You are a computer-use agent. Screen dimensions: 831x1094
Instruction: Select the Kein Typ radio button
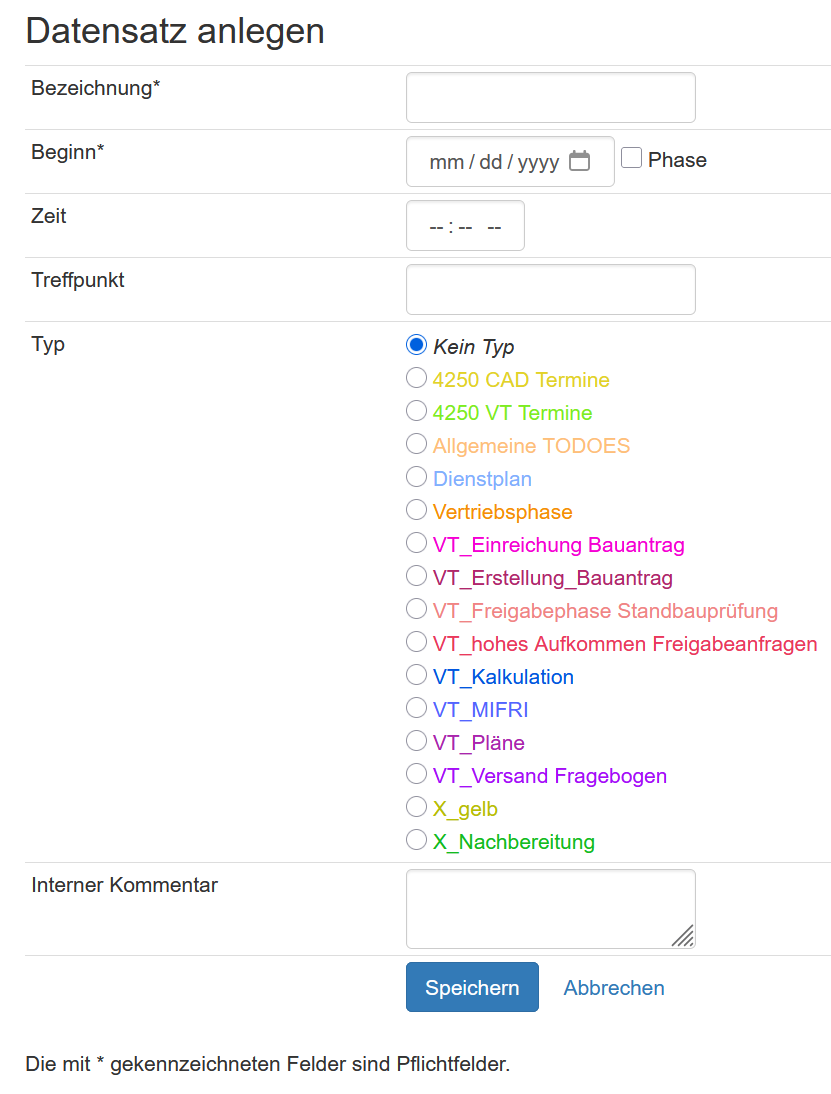pos(416,344)
